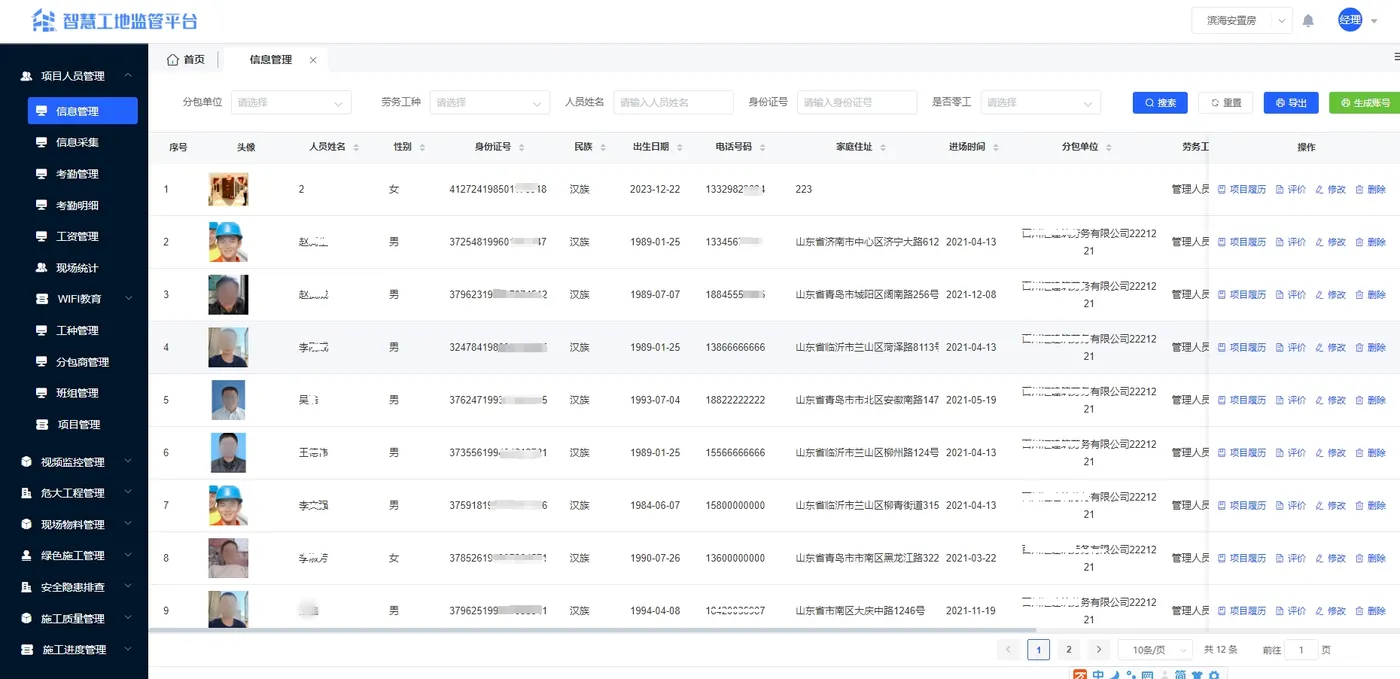This screenshot has width=1400, height=679.
Task: Expand the 现场物料管理 menu group
Action: pos(74,524)
